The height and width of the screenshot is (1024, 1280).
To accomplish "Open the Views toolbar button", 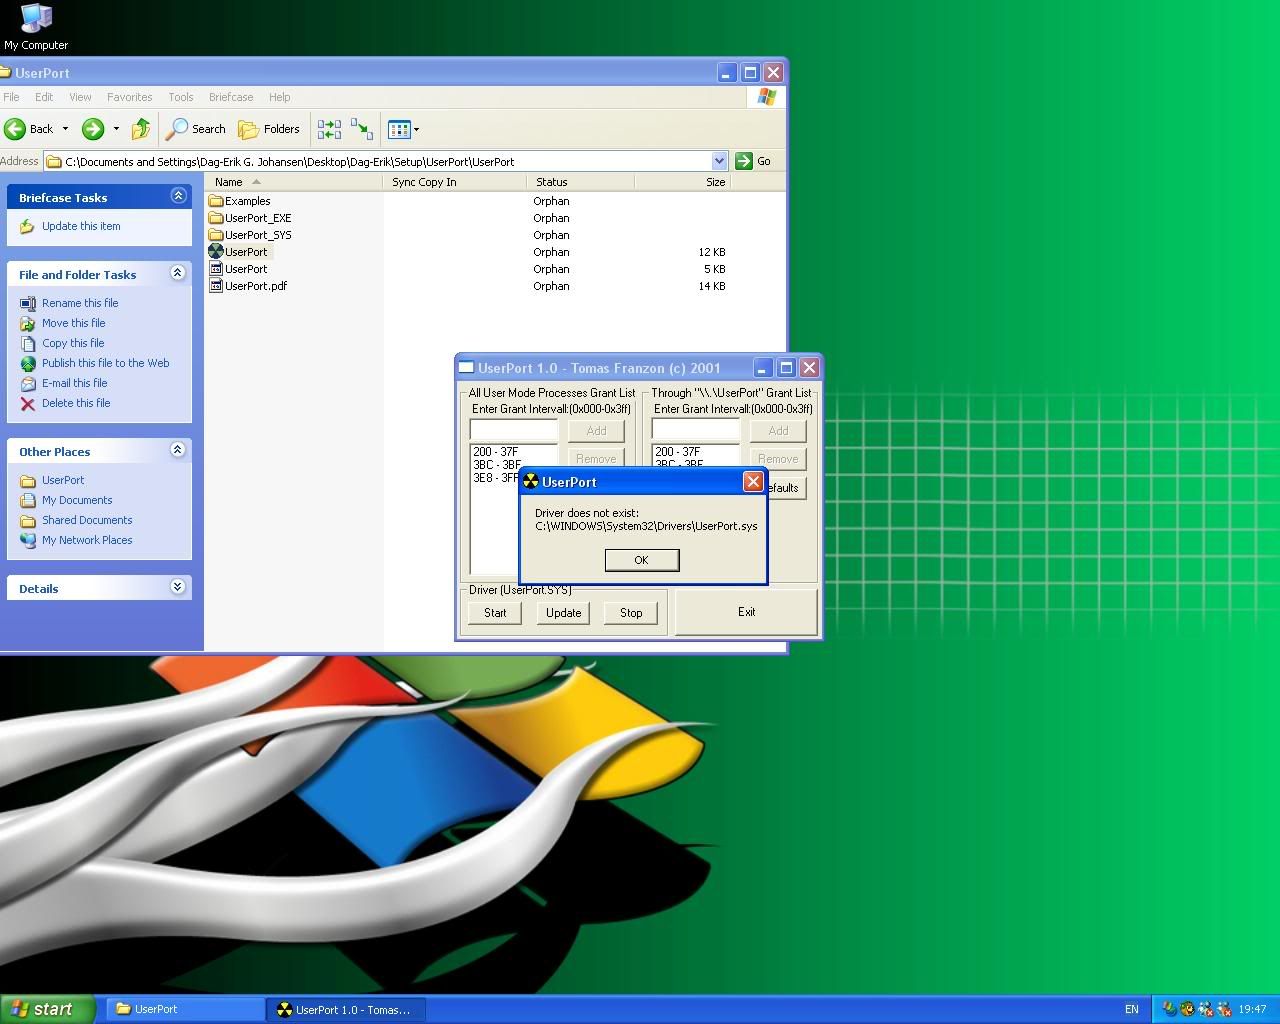I will [399, 129].
